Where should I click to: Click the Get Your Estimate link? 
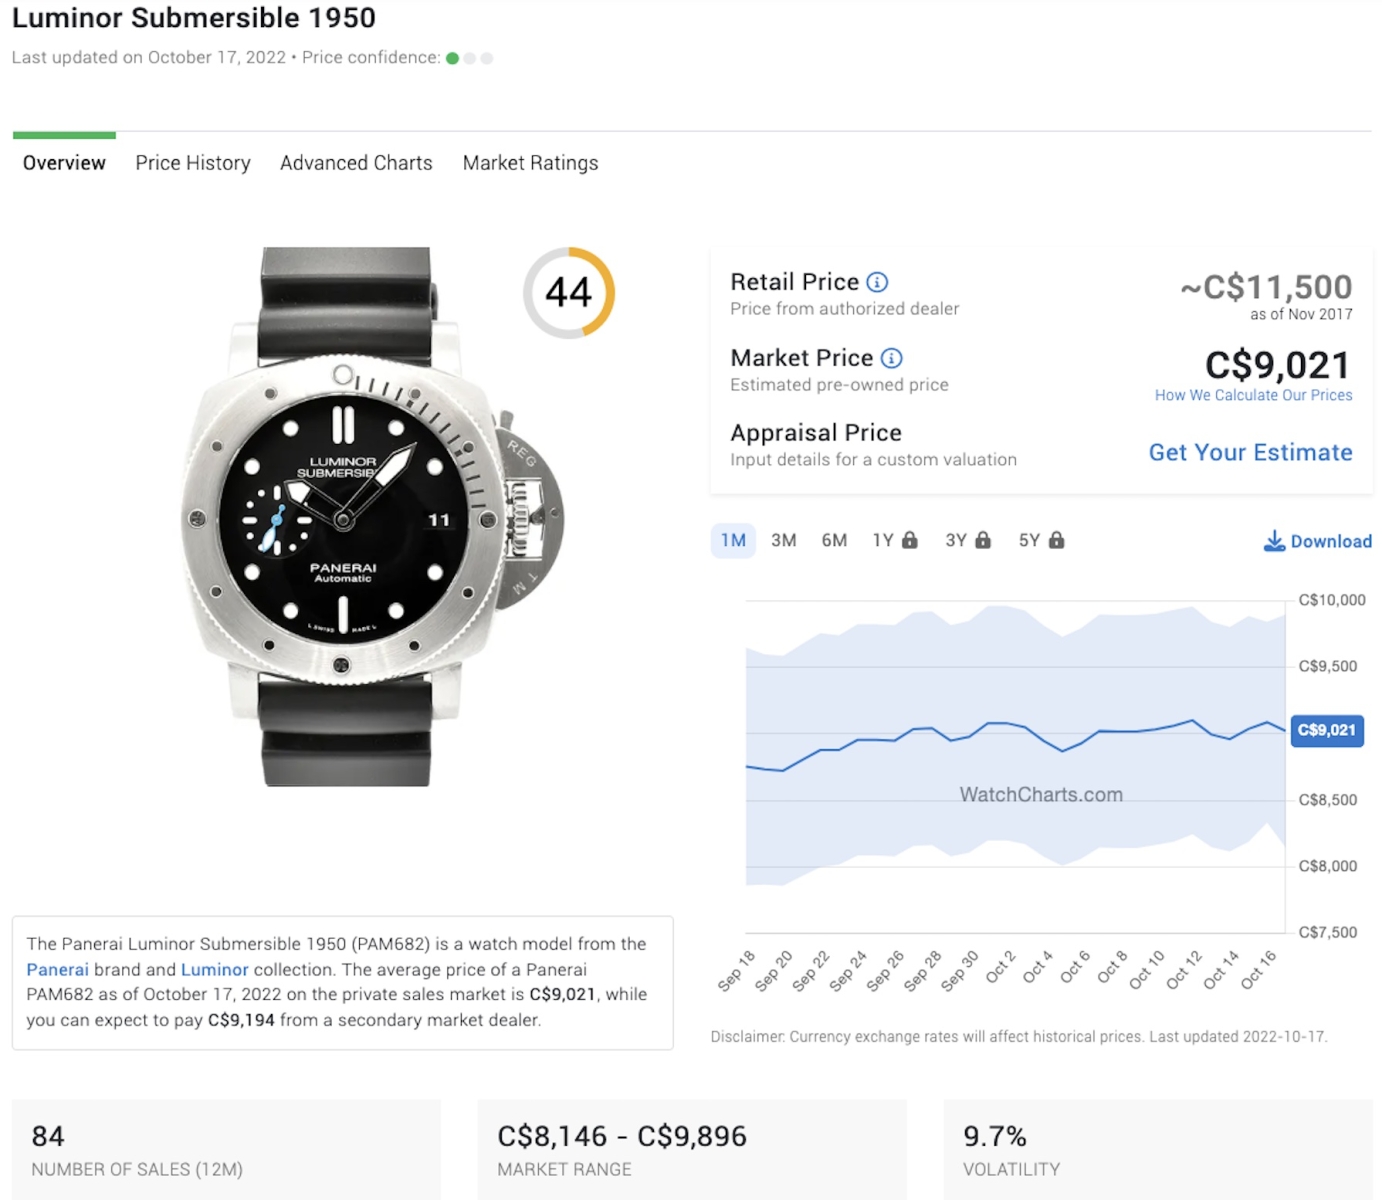[x=1250, y=452]
